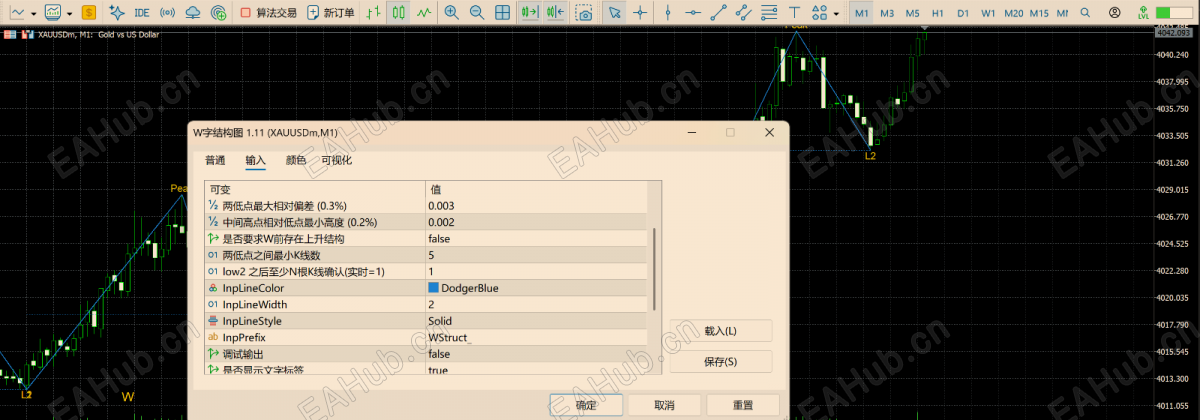Choose the trendline drawing tool
Viewport: 1200px width, 420px height.
pyautogui.click(x=719, y=13)
